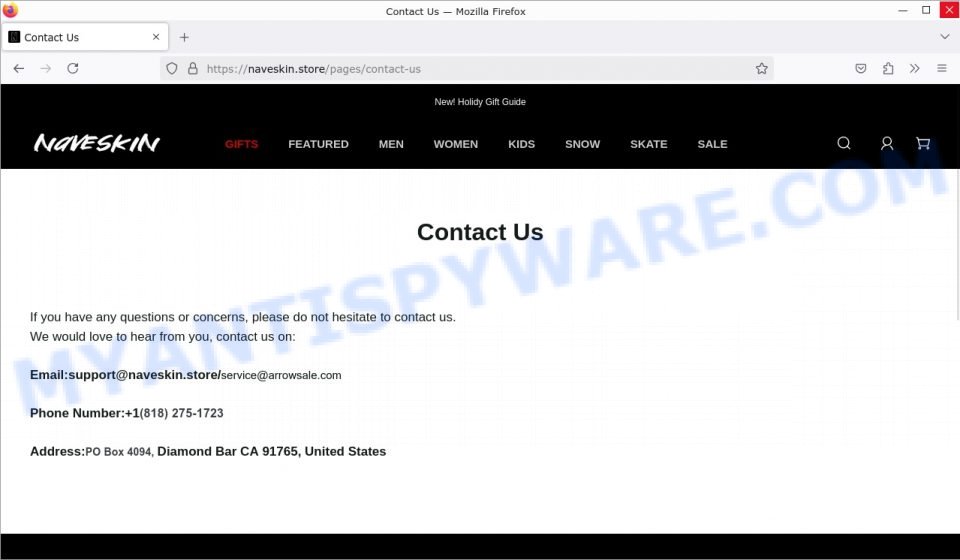Open the MEN category
960x560 pixels.
click(391, 144)
